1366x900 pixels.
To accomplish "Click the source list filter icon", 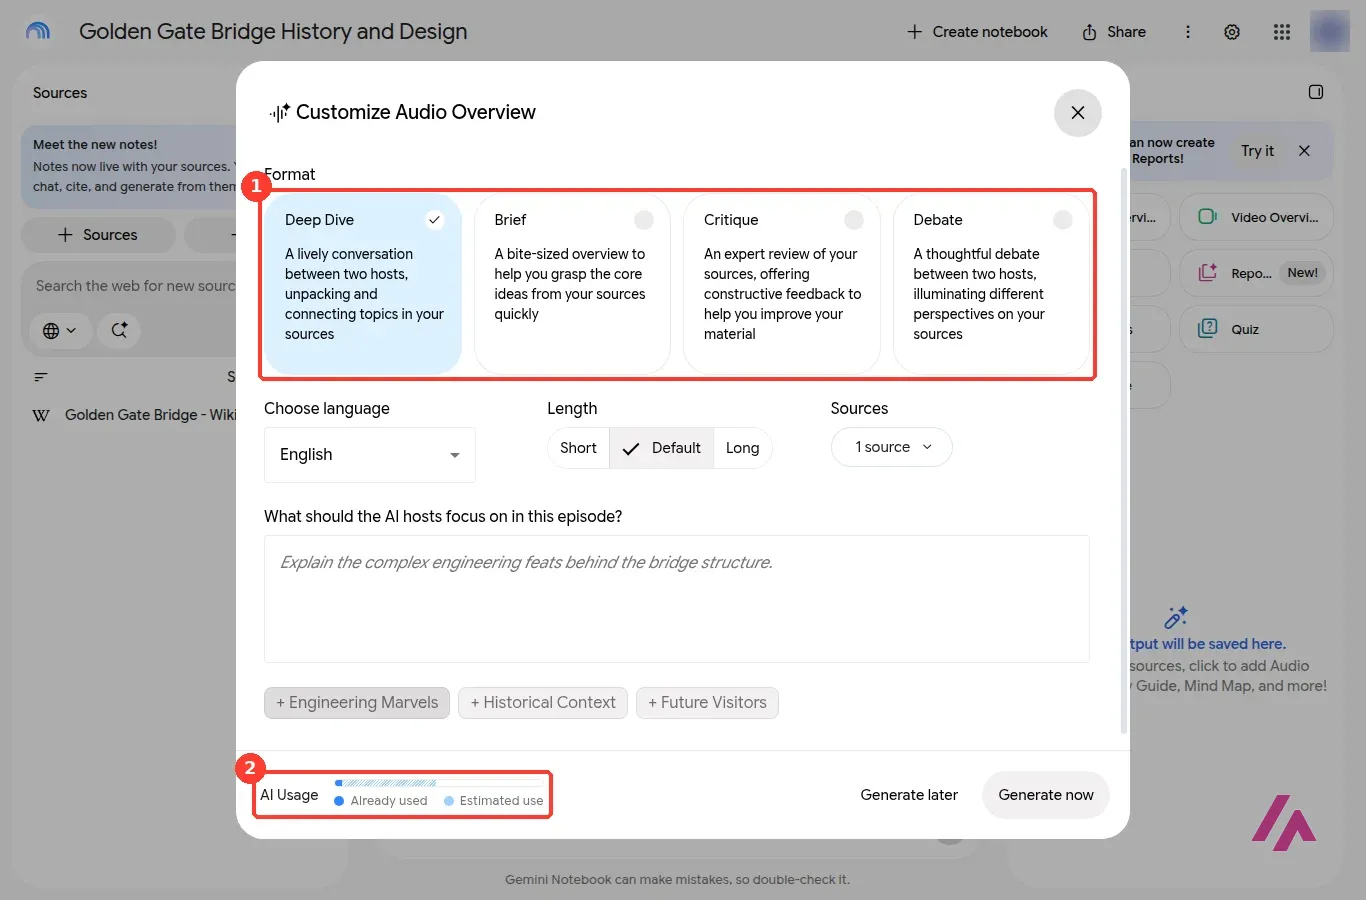I will coord(41,377).
